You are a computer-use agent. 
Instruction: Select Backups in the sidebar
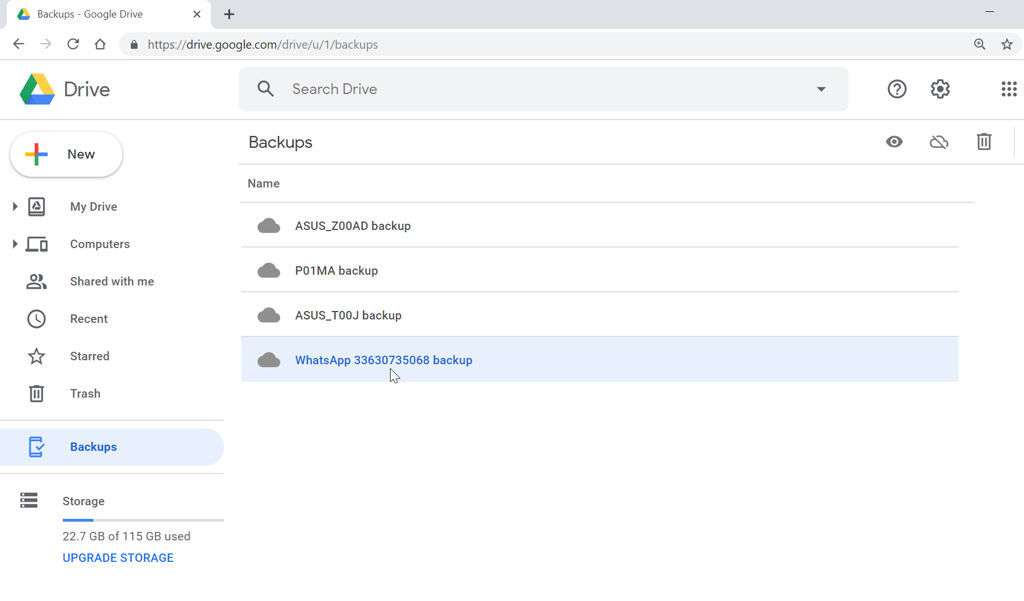pyautogui.click(x=112, y=447)
